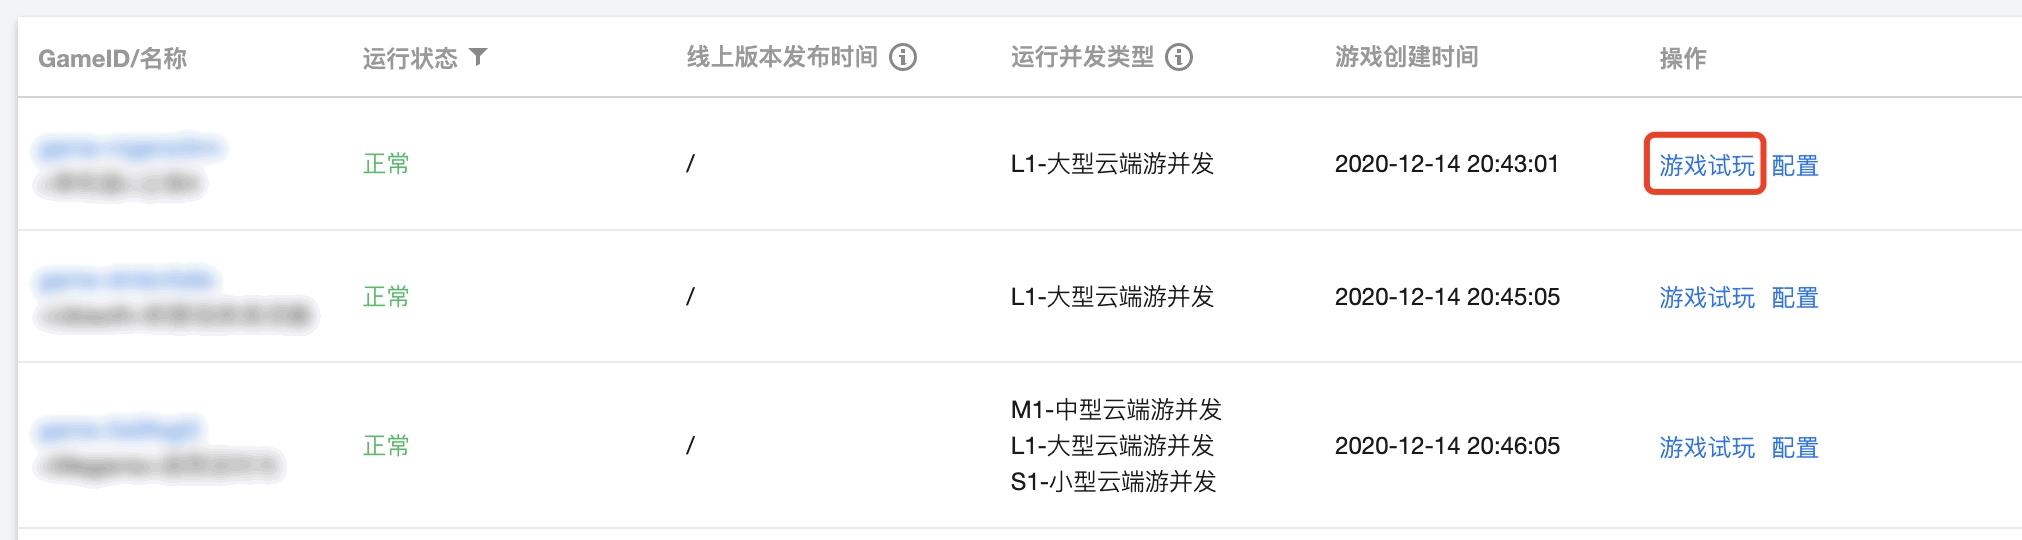Click the 操作 column header
The height and width of the screenshot is (540, 2022).
pyautogui.click(x=1683, y=58)
